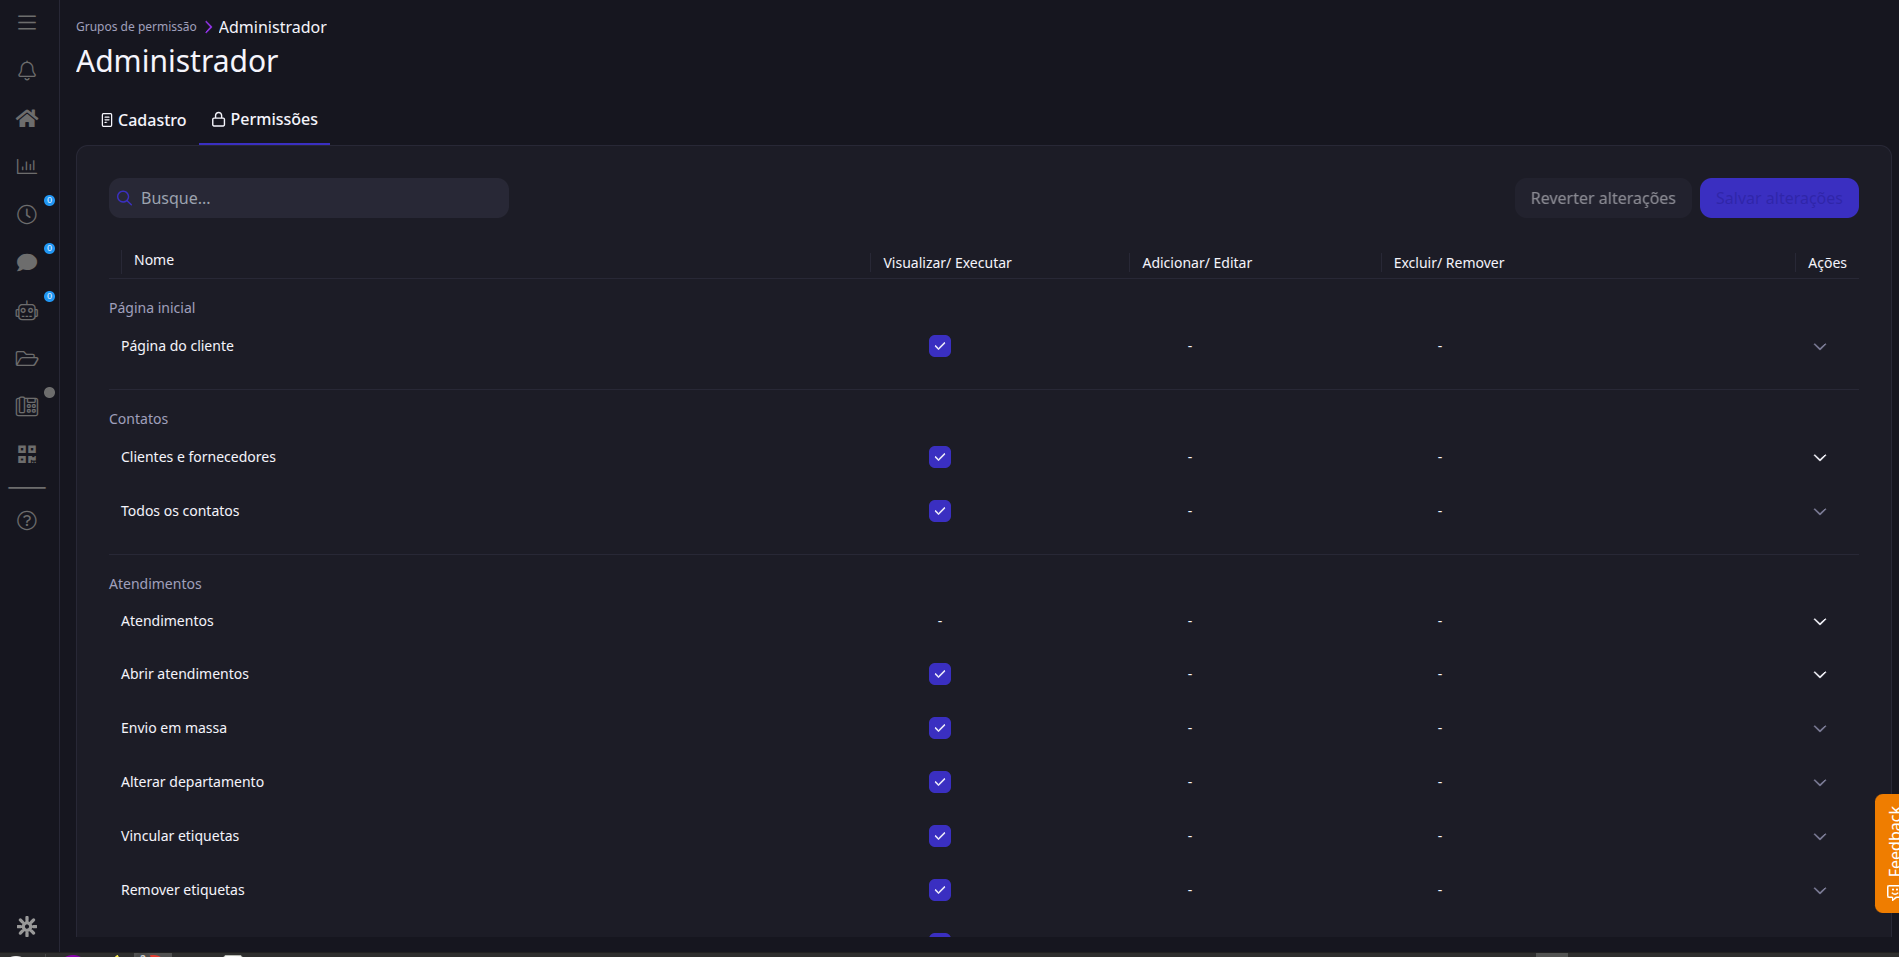1899x957 pixels.
Task: Uncheck Visualizar for Página do cliente
Action: (940, 346)
